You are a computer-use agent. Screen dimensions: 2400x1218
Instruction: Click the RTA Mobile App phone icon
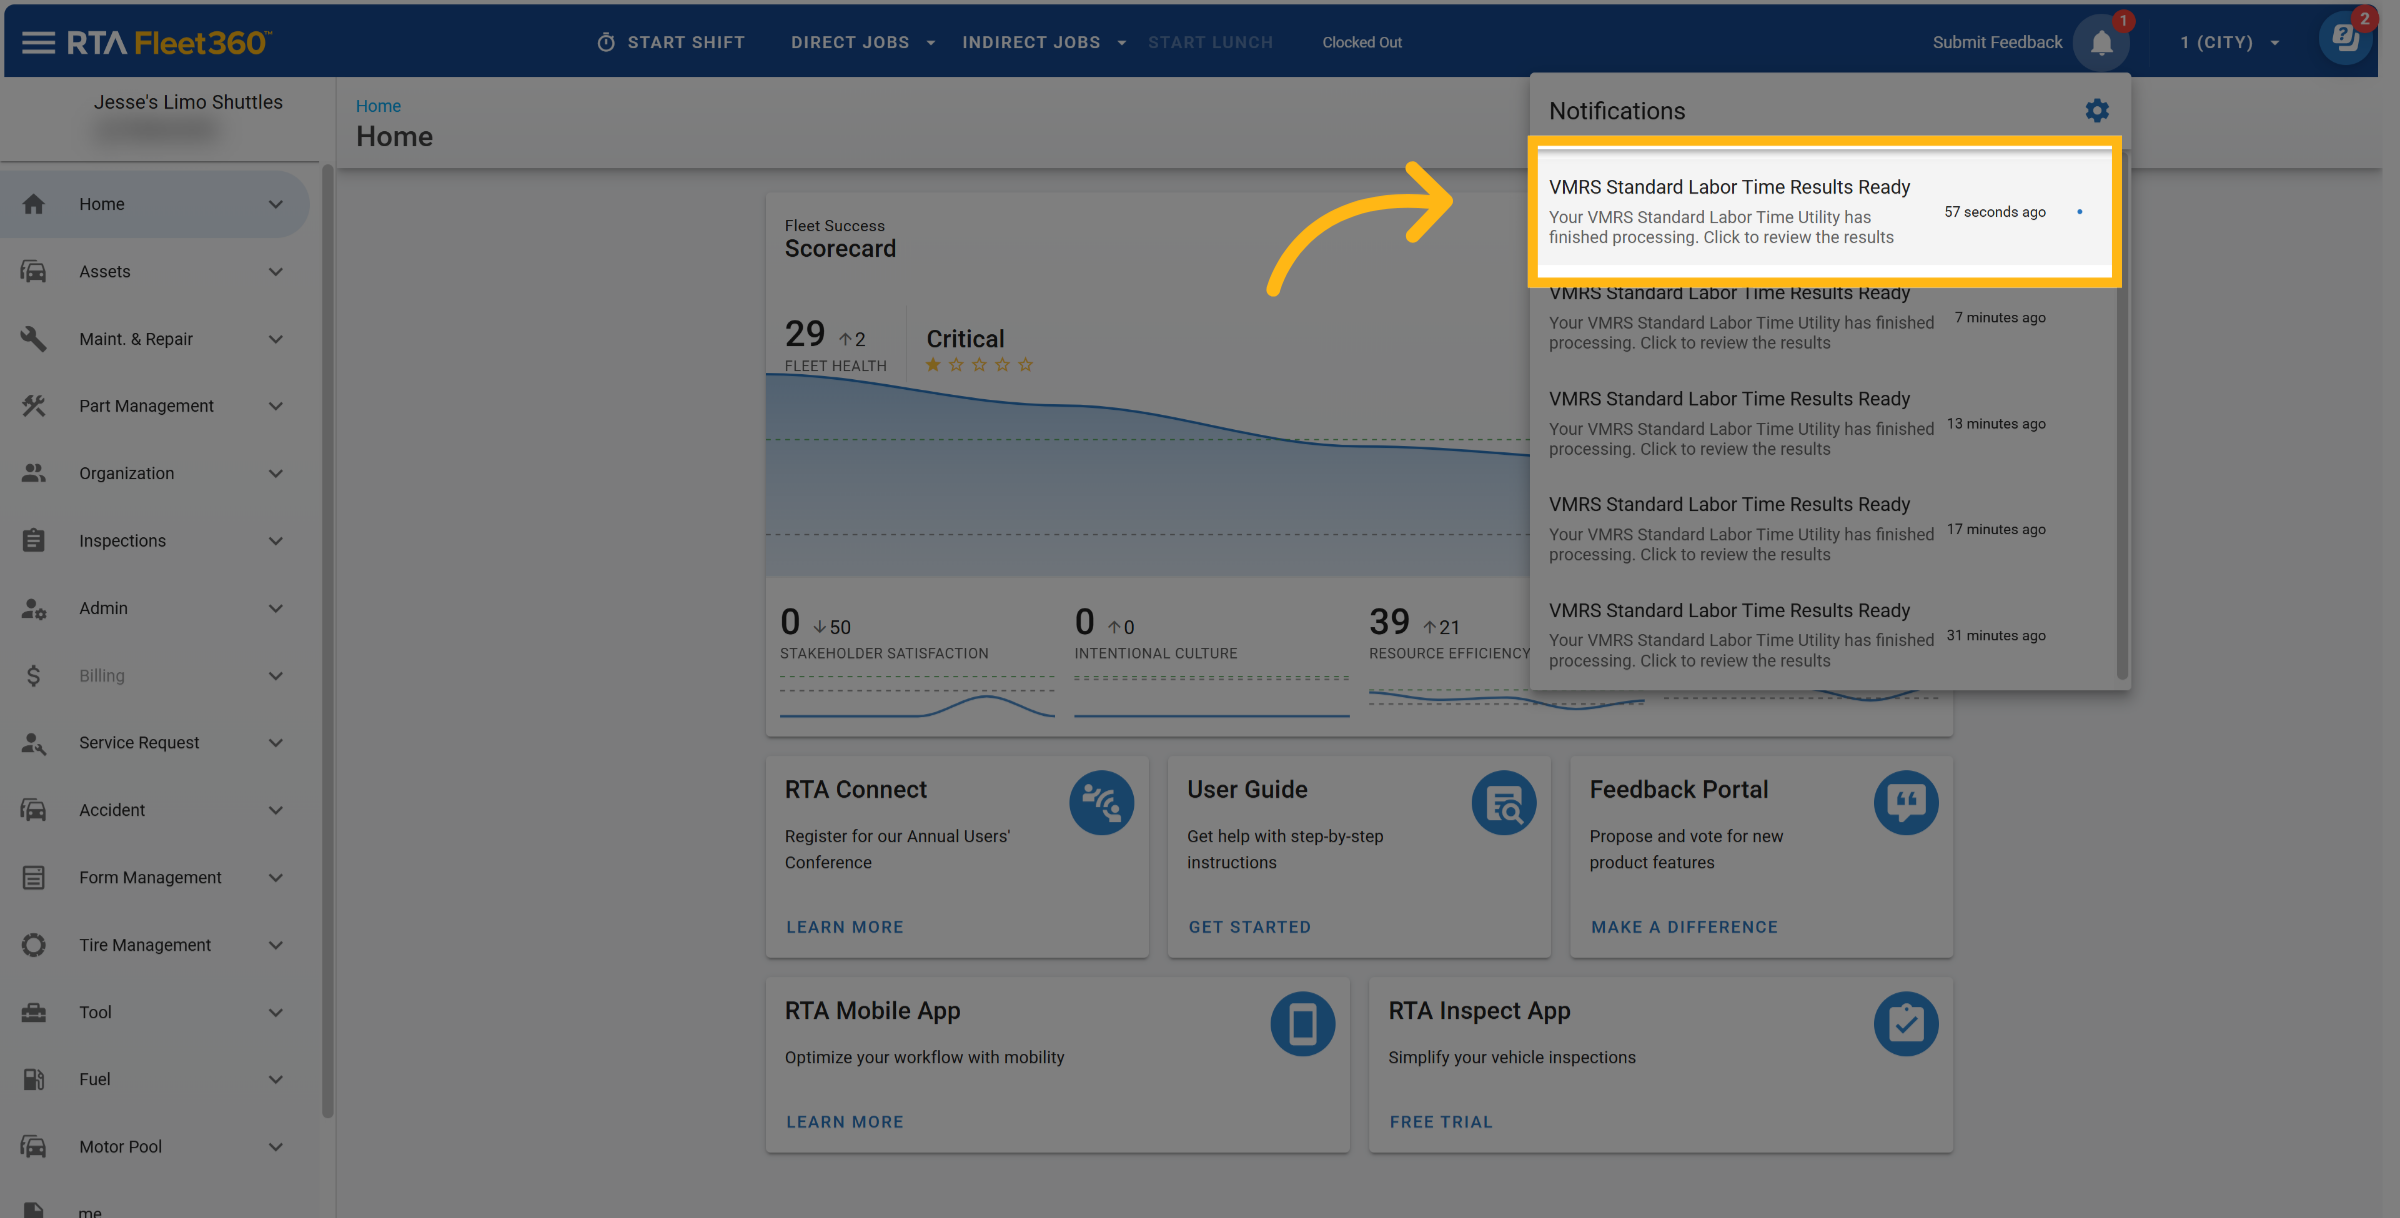coord(1302,1024)
